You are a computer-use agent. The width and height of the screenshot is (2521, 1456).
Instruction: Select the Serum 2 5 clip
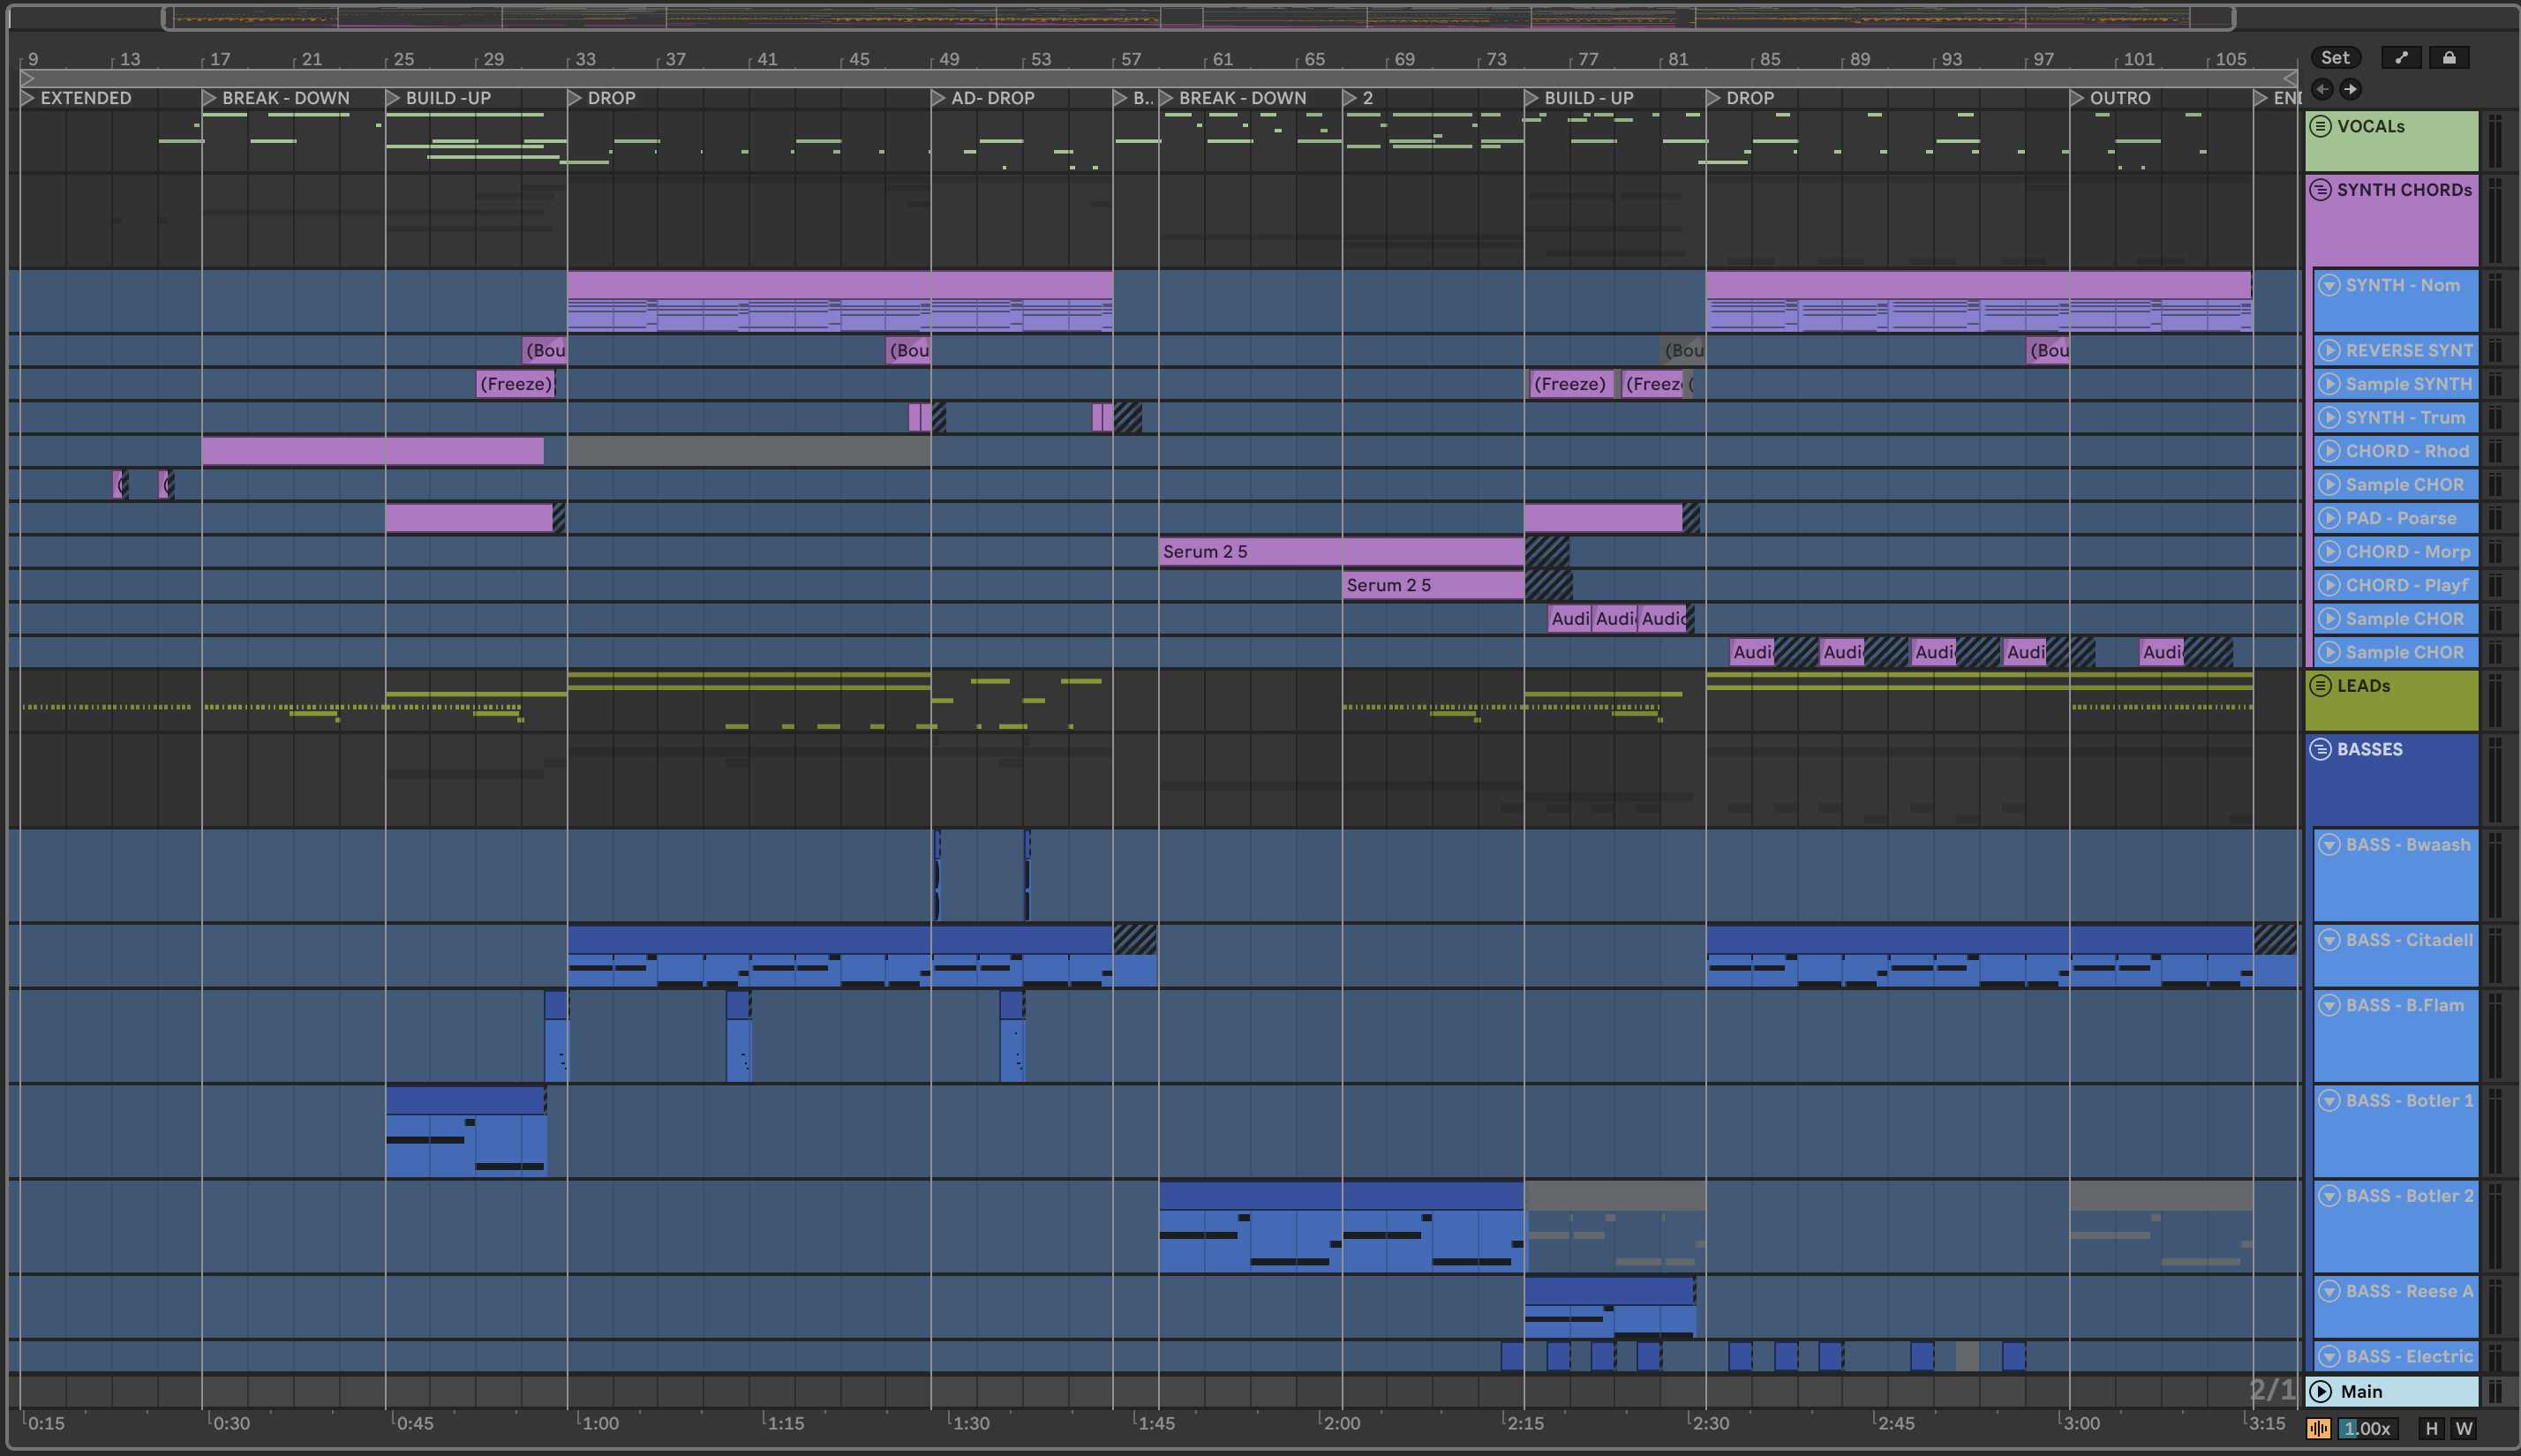point(1250,552)
